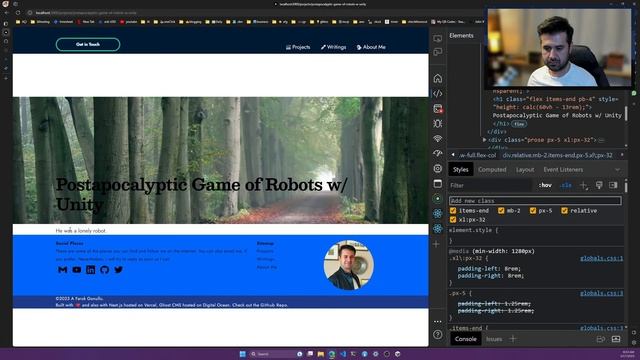This screenshot has width=640, height=360.
Task: Click the browser reload icon
Action: pos(18,13)
